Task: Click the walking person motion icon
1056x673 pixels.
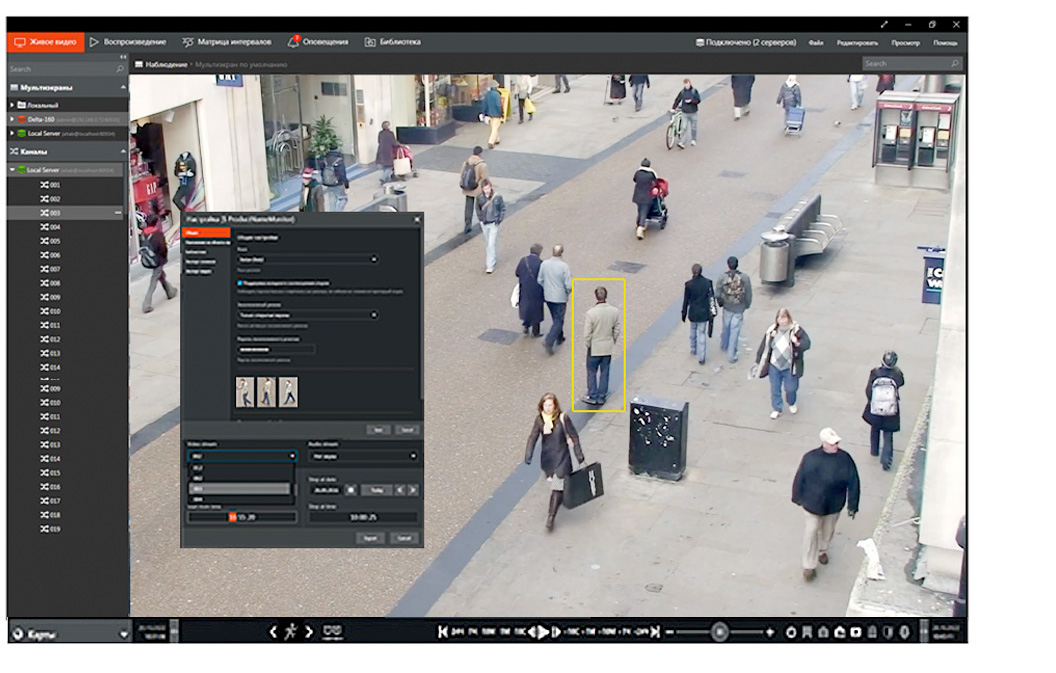Action: tap(290, 631)
